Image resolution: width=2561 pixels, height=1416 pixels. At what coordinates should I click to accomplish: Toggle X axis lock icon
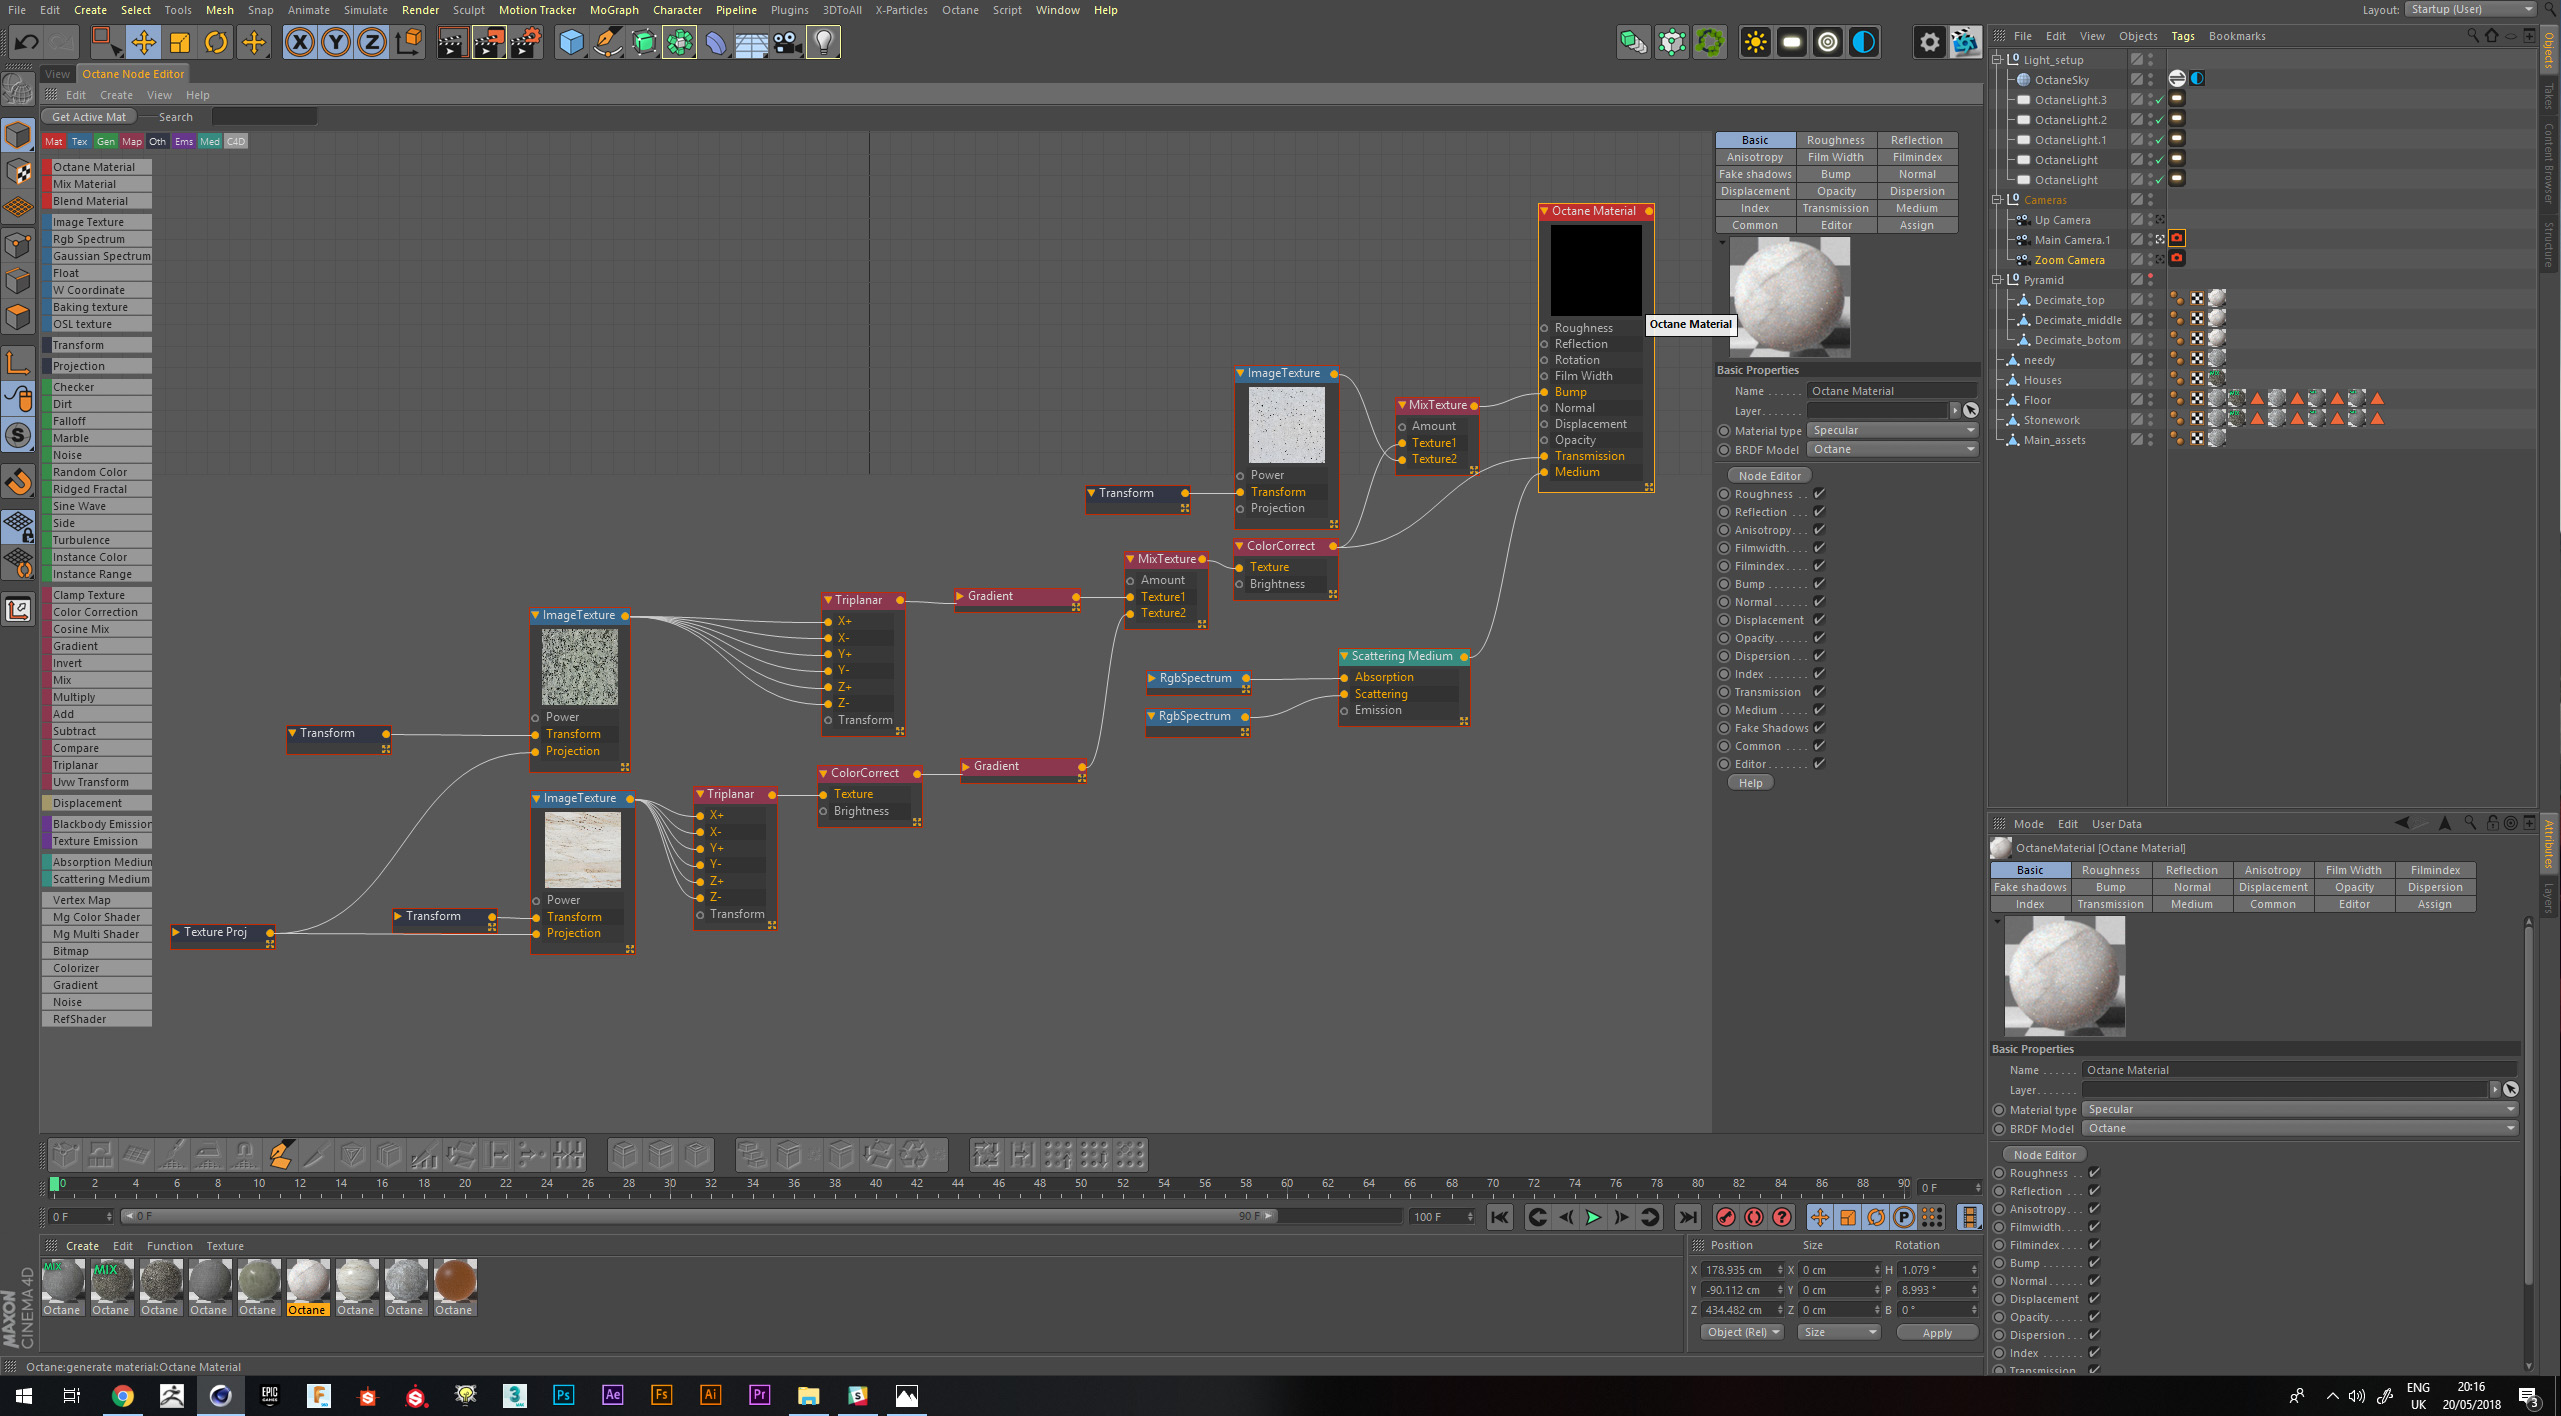[299, 42]
